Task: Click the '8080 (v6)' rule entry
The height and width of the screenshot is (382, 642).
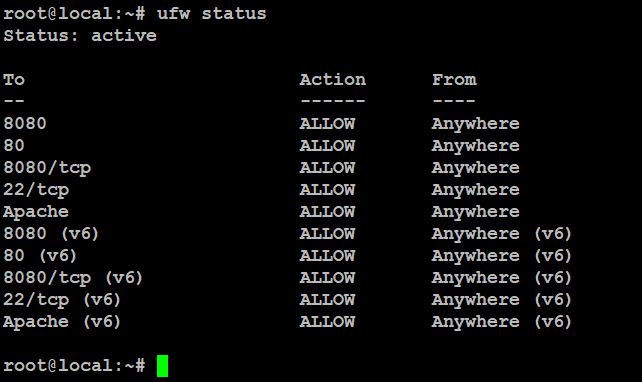Action: [51, 234]
